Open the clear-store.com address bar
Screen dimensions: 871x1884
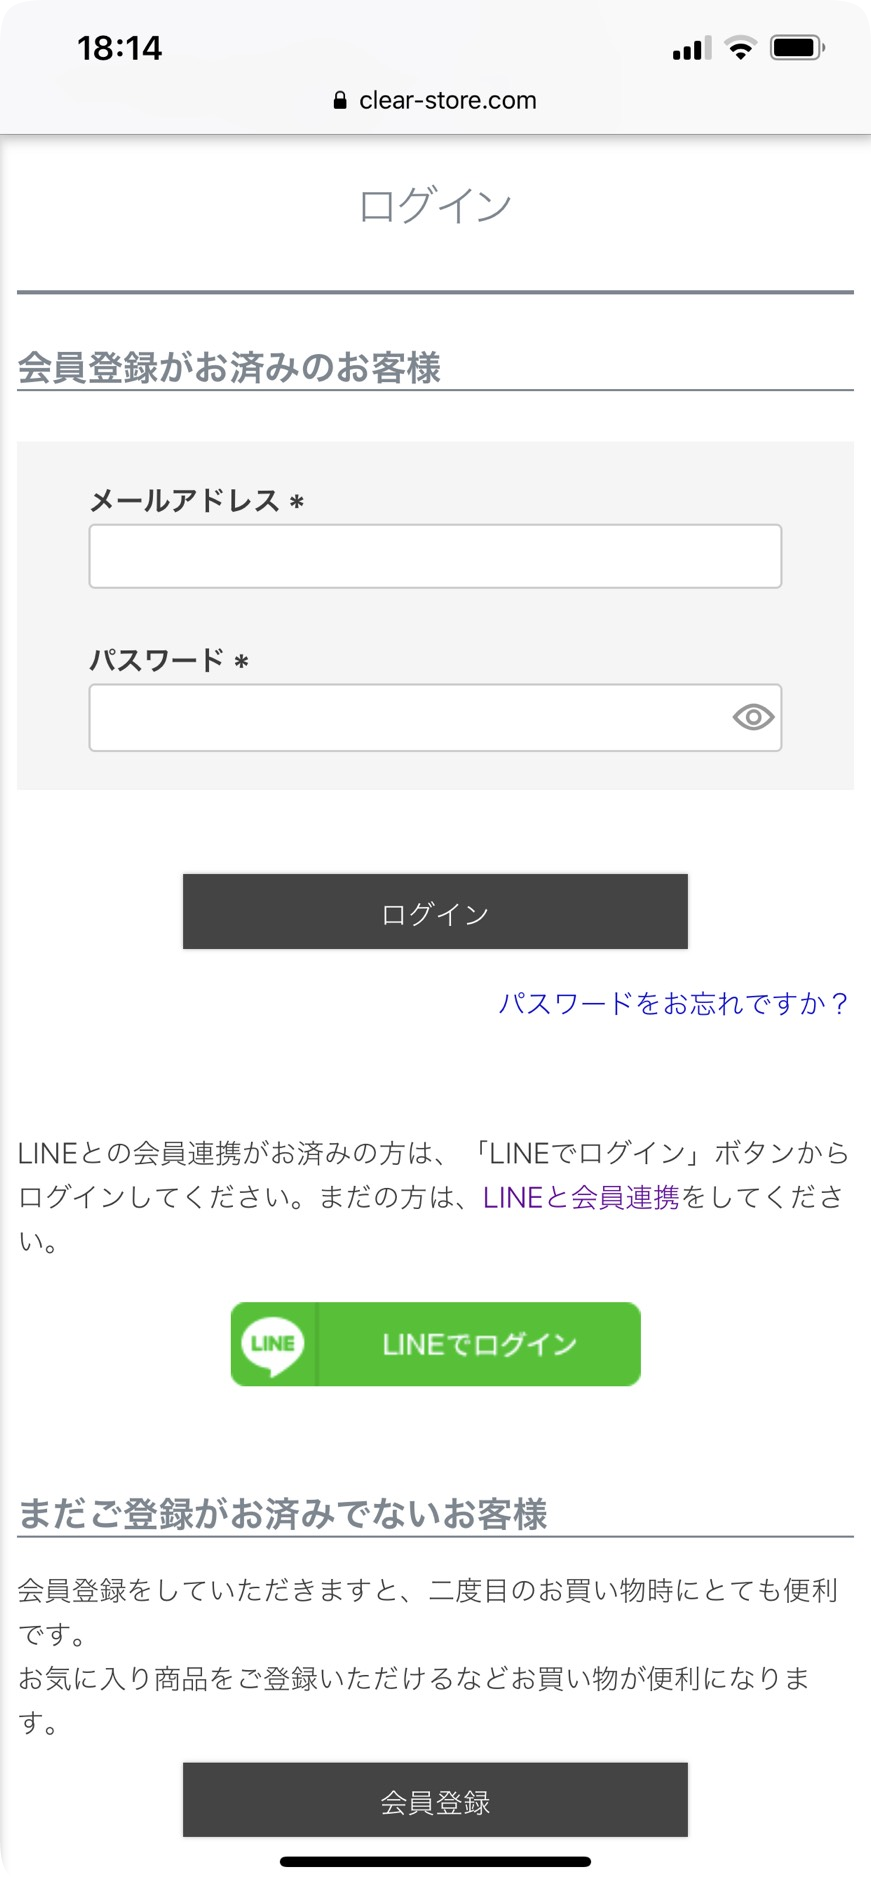[x=446, y=99]
